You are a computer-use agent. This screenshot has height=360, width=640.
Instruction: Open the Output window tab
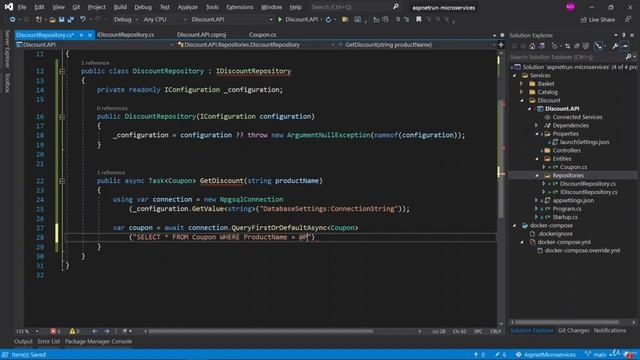pyautogui.click(x=23, y=342)
